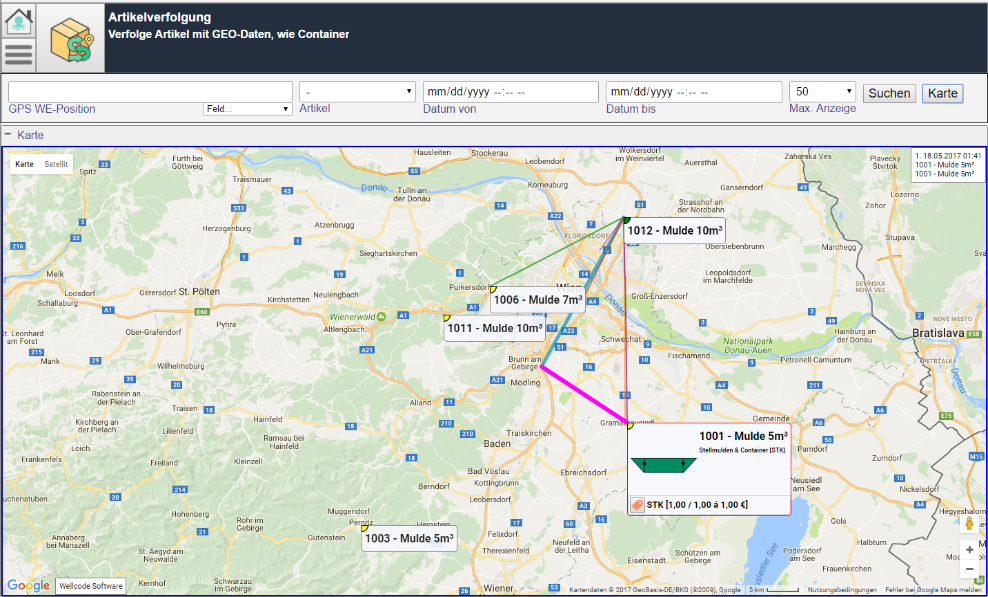This screenshot has width=988, height=597.
Task: Click the yellow marker at 1011 label
Action: click(447, 318)
